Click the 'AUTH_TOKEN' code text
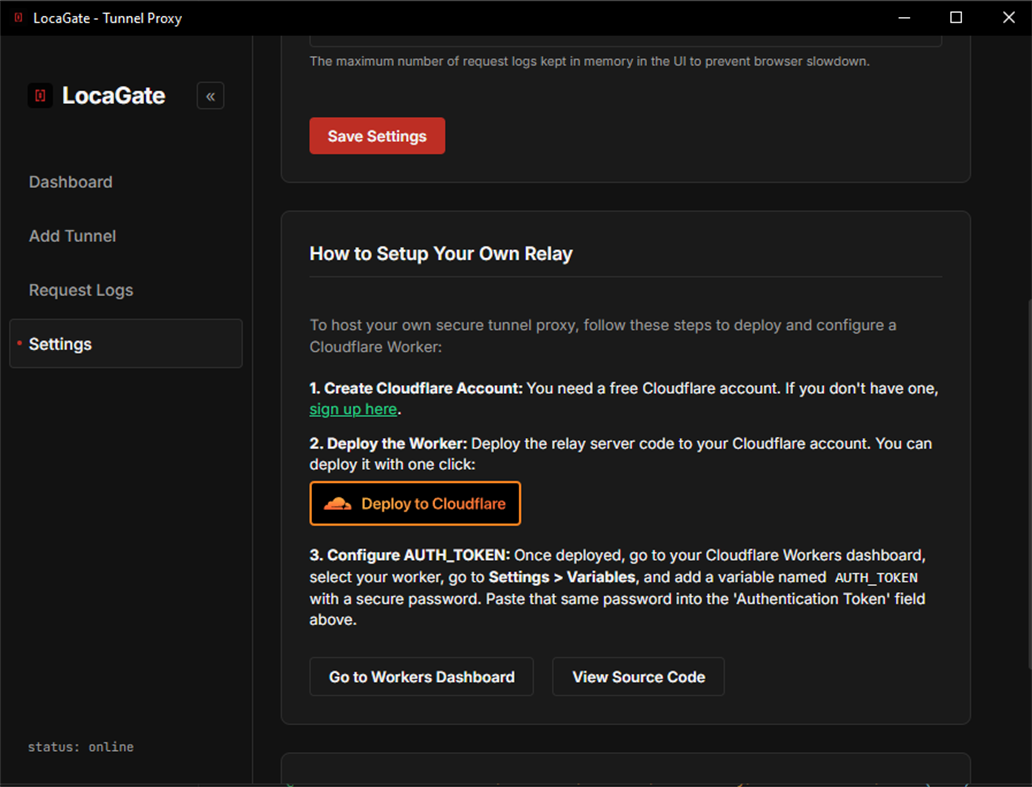The width and height of the screenshot is (1032, 787). tap(876, 578)
